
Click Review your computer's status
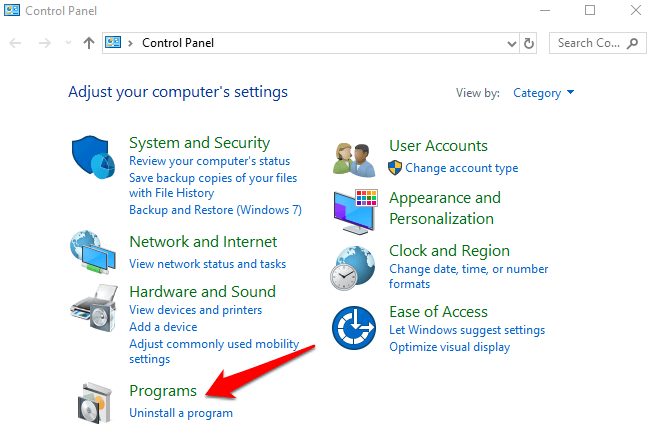pos(209,161)
